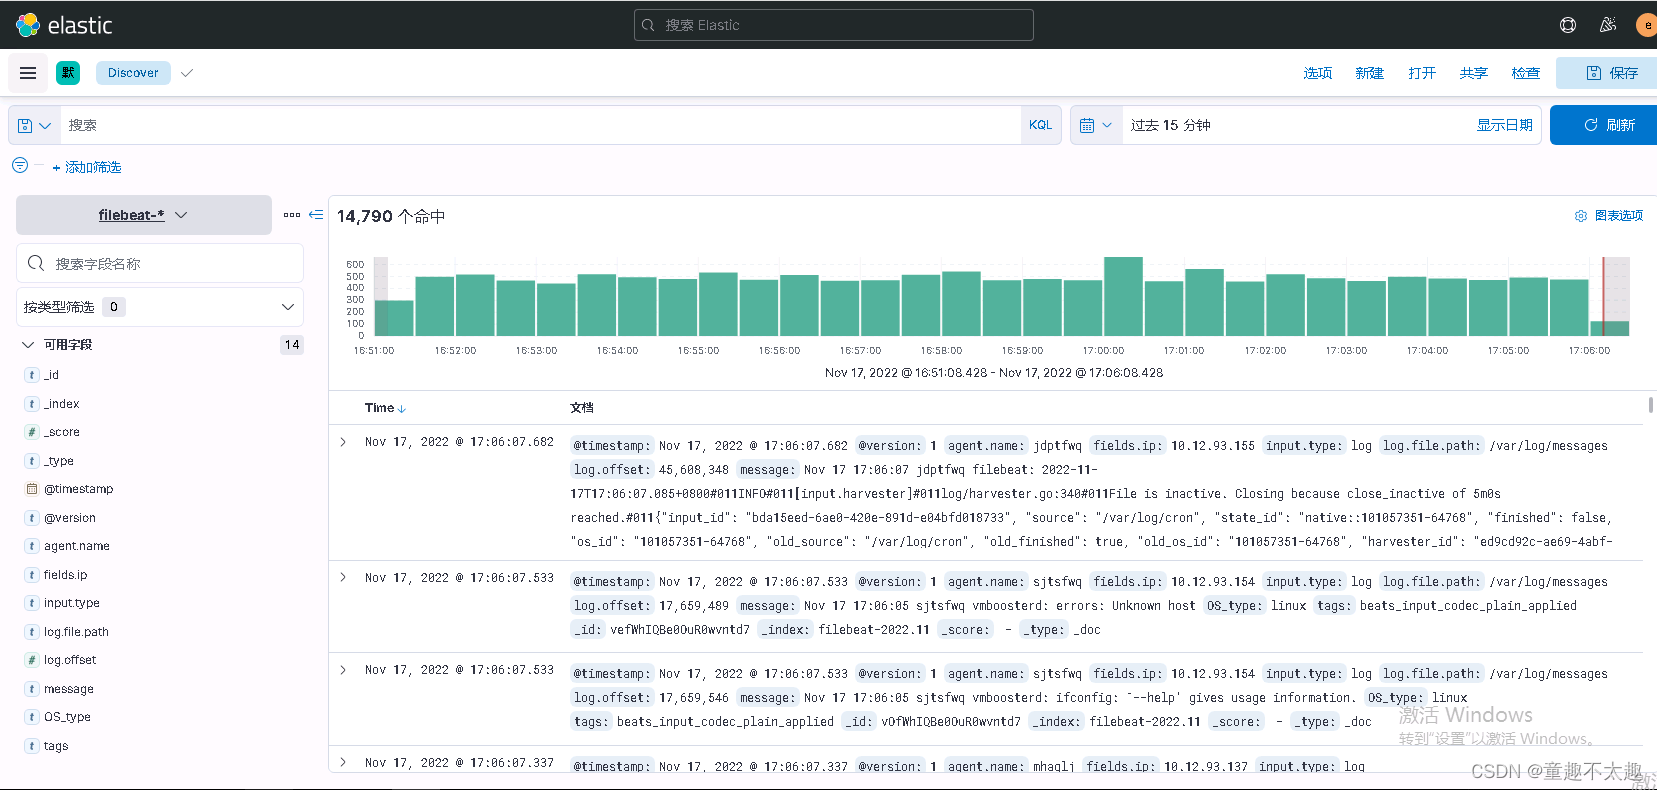Click the 图表选项 chart options link
The width and height of the screenshot is (1657, 790).
coord(1619,216)
